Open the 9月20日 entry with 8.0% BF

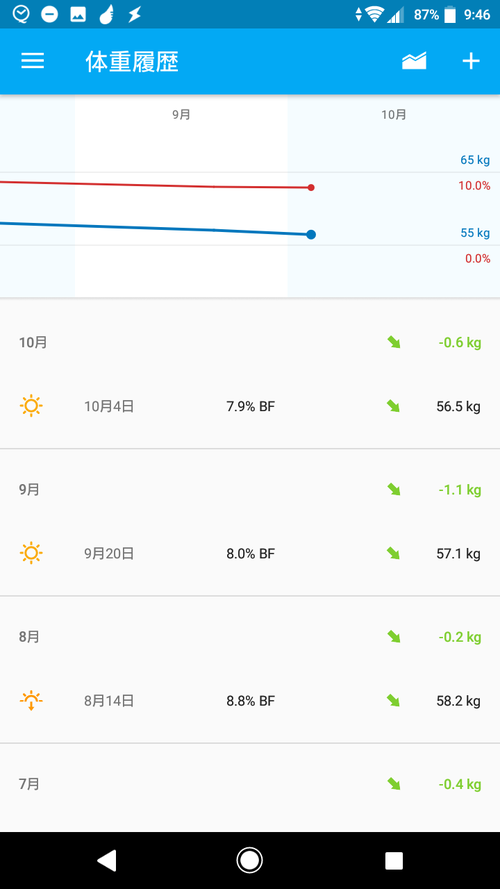[250, 553]
